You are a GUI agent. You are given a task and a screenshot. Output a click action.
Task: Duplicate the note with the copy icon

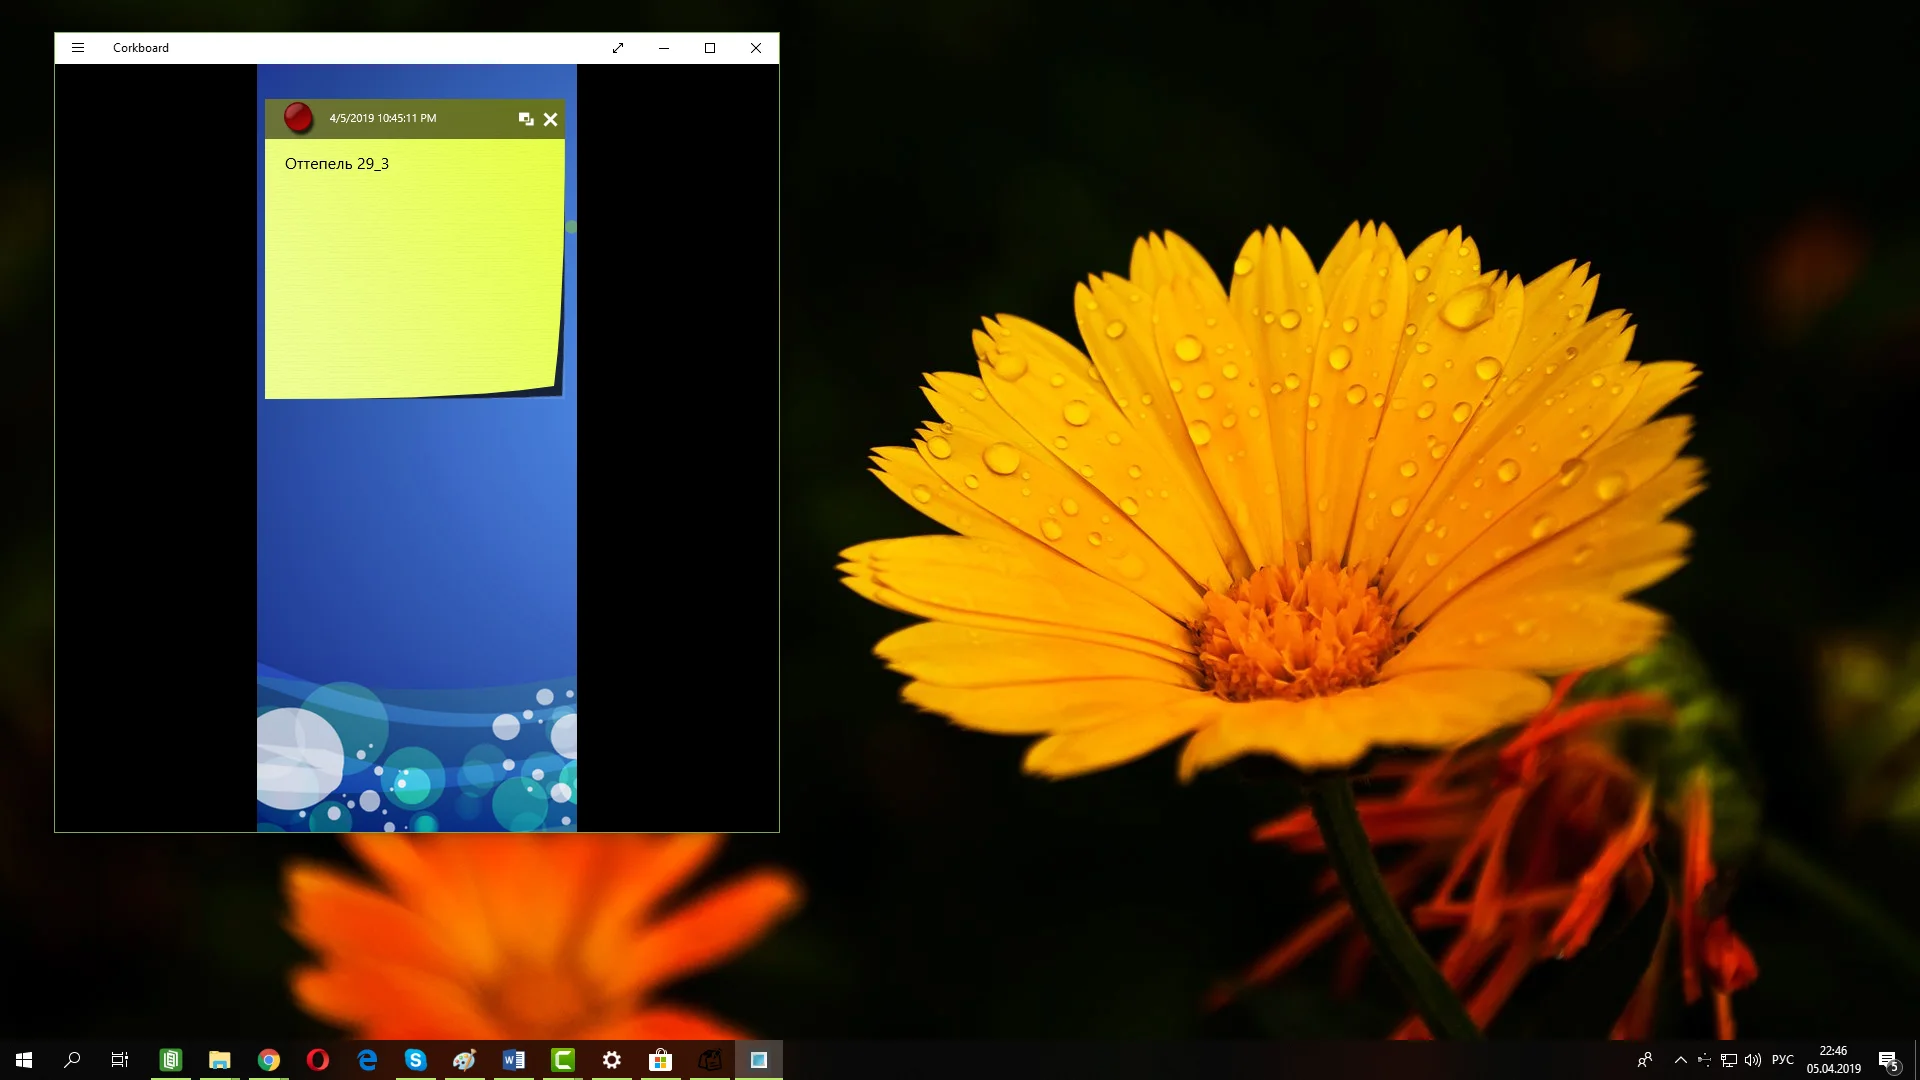[526, 119]
